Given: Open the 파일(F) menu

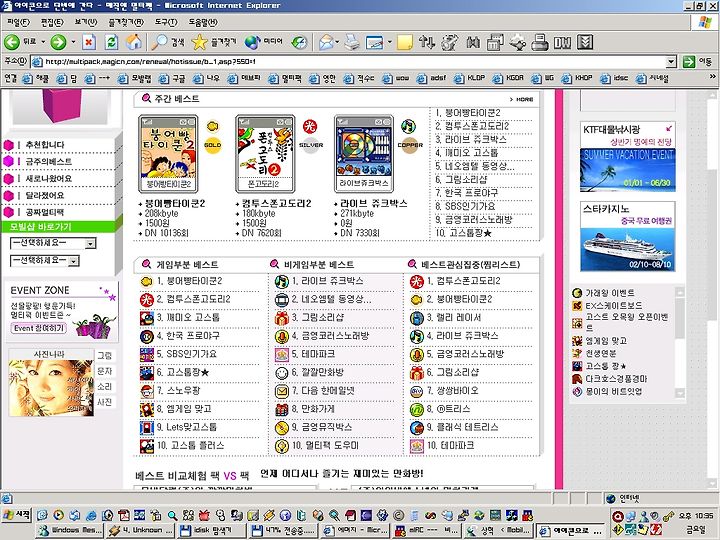Looking at the screenshot, I should click(18, 22).
